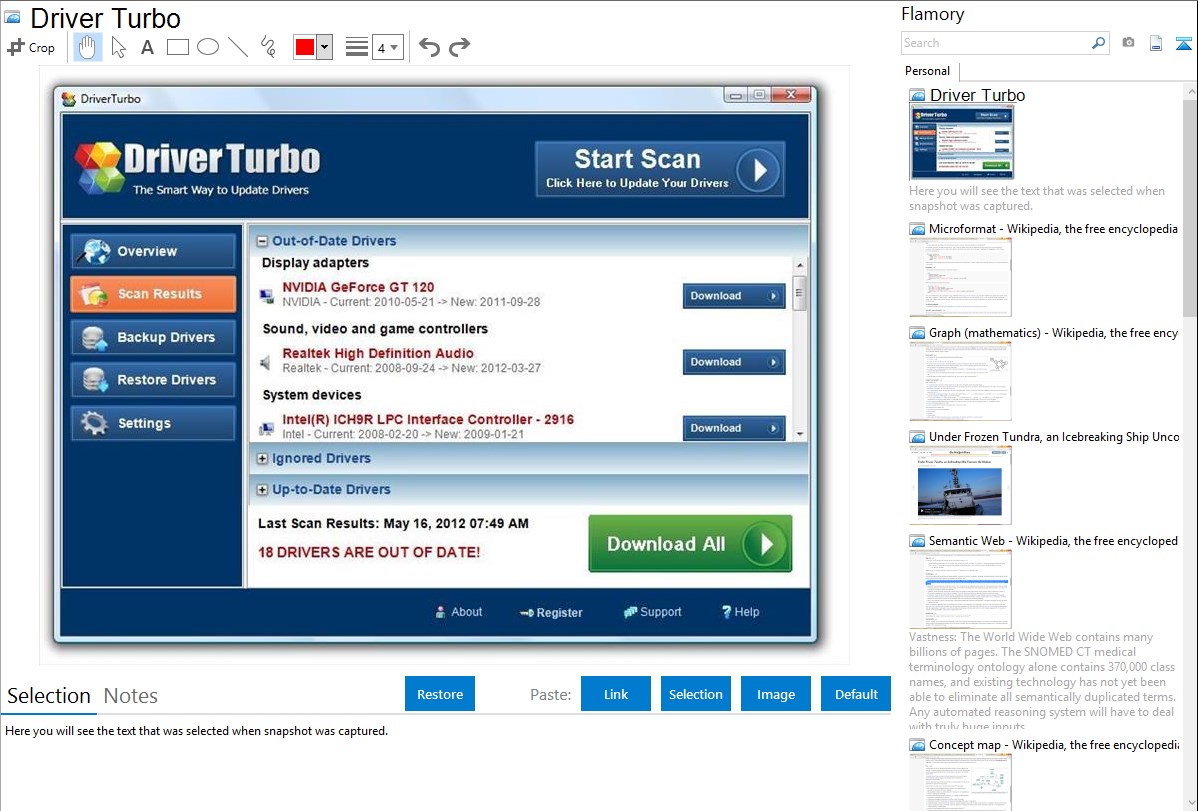Click the Default paste button
The height and width of the screenshot is (811, 1198).
[x=856, y=694]
